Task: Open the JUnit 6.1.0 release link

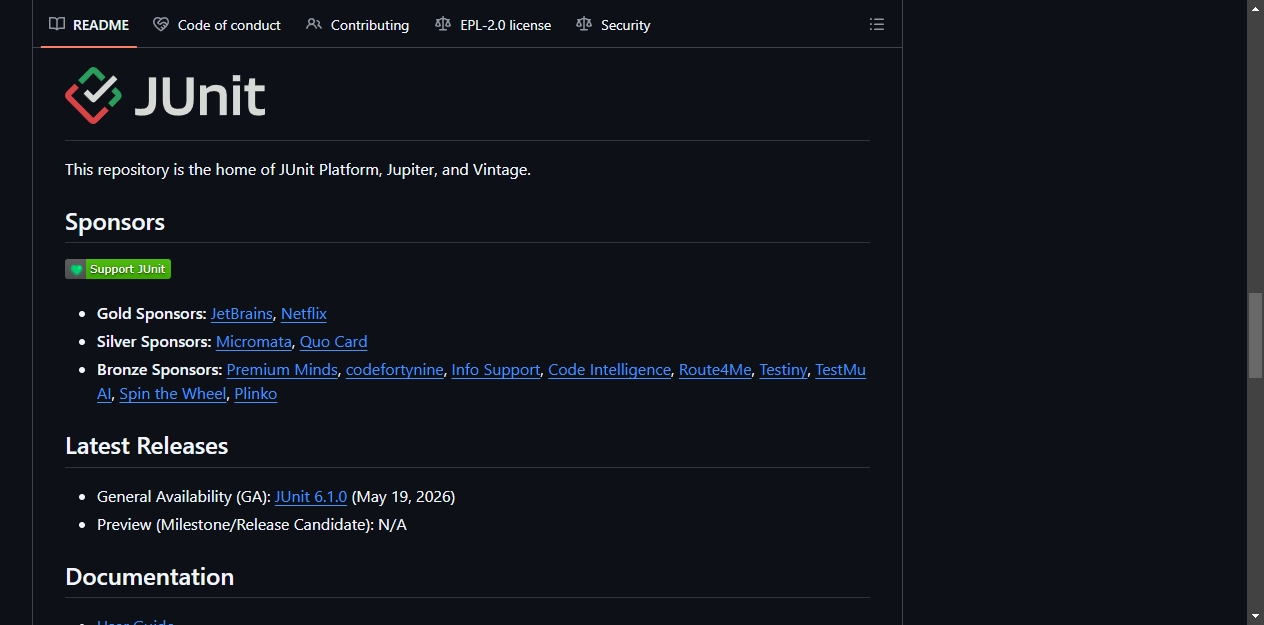Action: [311, 497]
